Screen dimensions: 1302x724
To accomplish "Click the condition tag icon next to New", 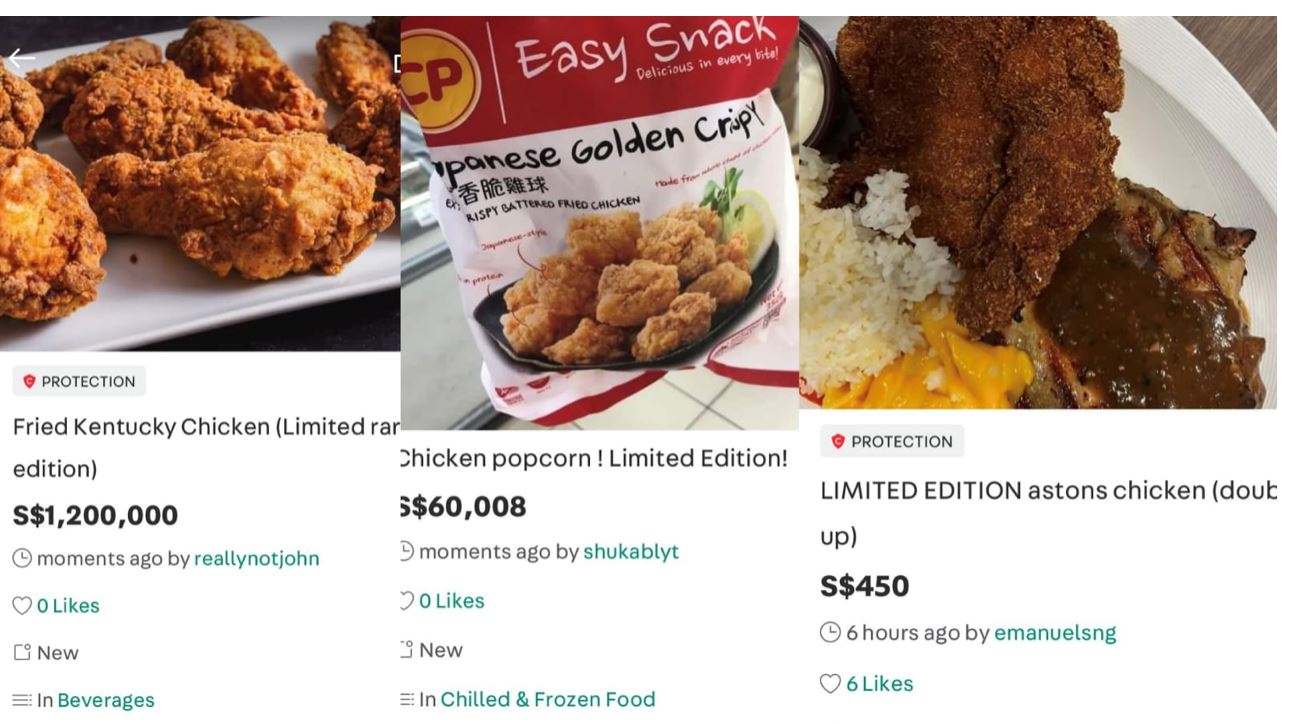I will [x=22, y=653].
